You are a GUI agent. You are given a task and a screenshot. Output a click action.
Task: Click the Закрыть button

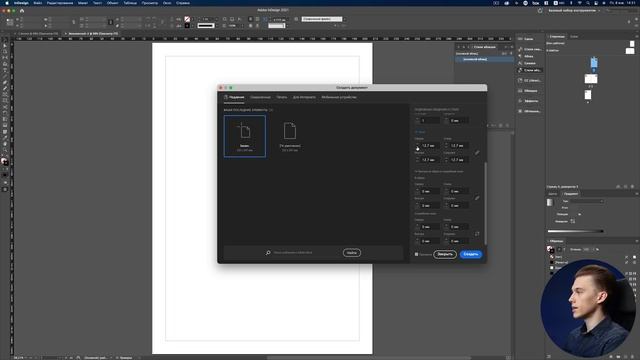pyautogui.click(x=444, y=254)
